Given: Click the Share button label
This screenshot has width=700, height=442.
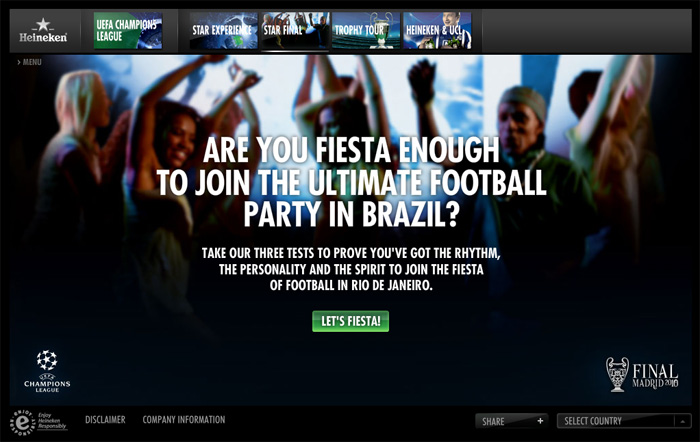Looking at the screenshot, I should [x=493, y=421].
